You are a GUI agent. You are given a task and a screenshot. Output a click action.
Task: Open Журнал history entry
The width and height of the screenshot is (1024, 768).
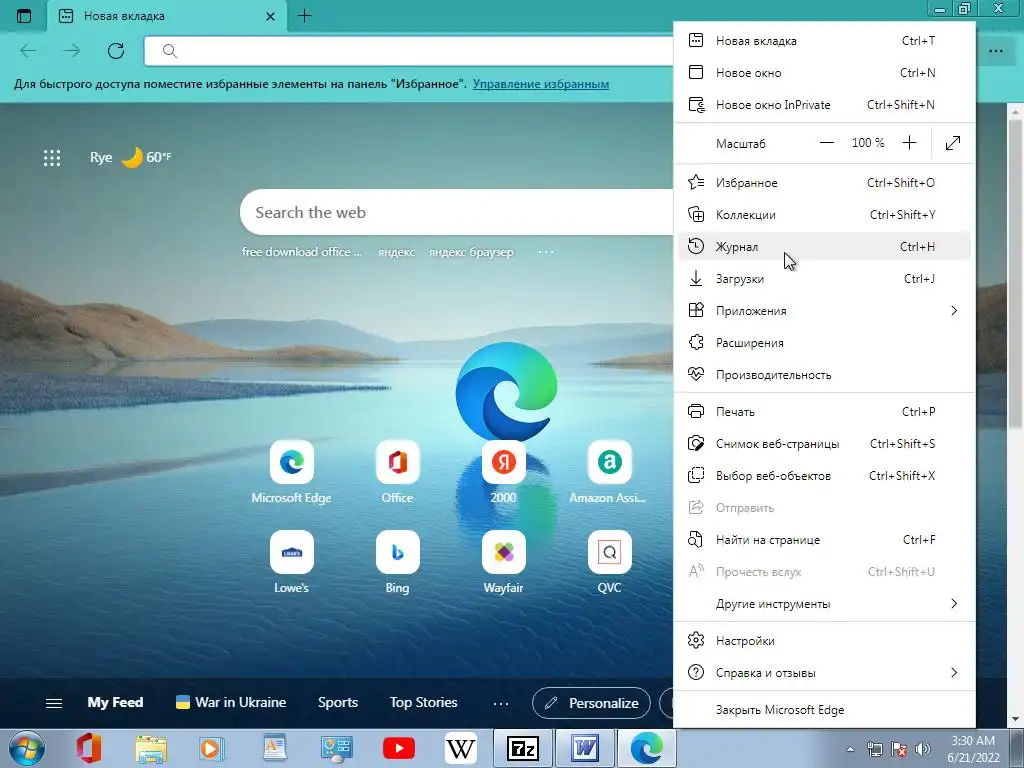coord(824,247)
